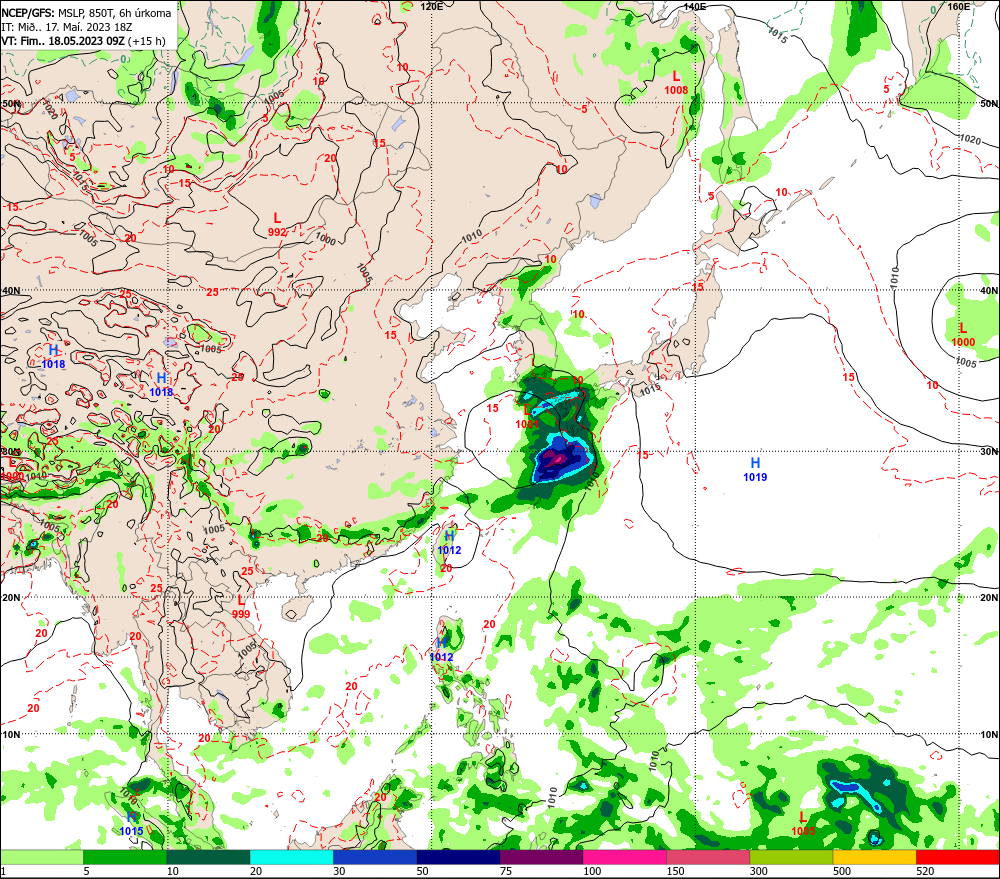Click the green 5–10 mm legend swatch
Screen dimensions: 1000x879
pos(125,857)
